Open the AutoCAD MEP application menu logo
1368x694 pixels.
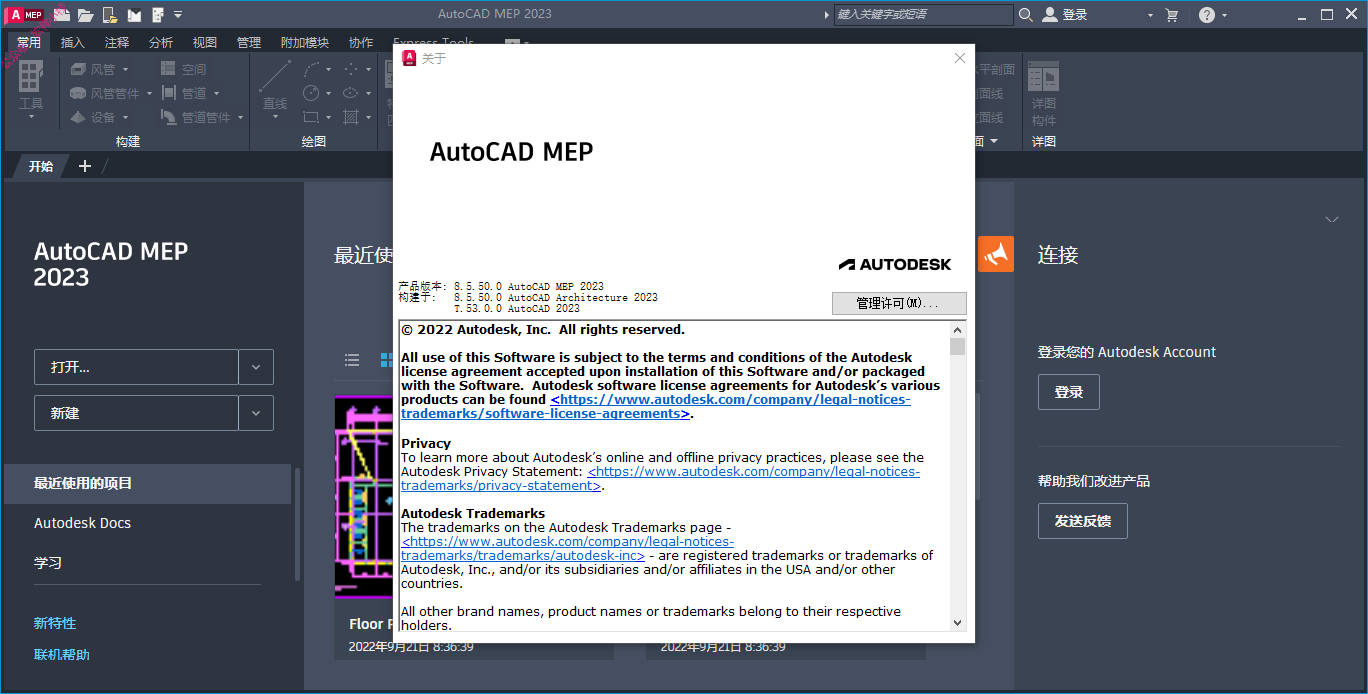26,14
